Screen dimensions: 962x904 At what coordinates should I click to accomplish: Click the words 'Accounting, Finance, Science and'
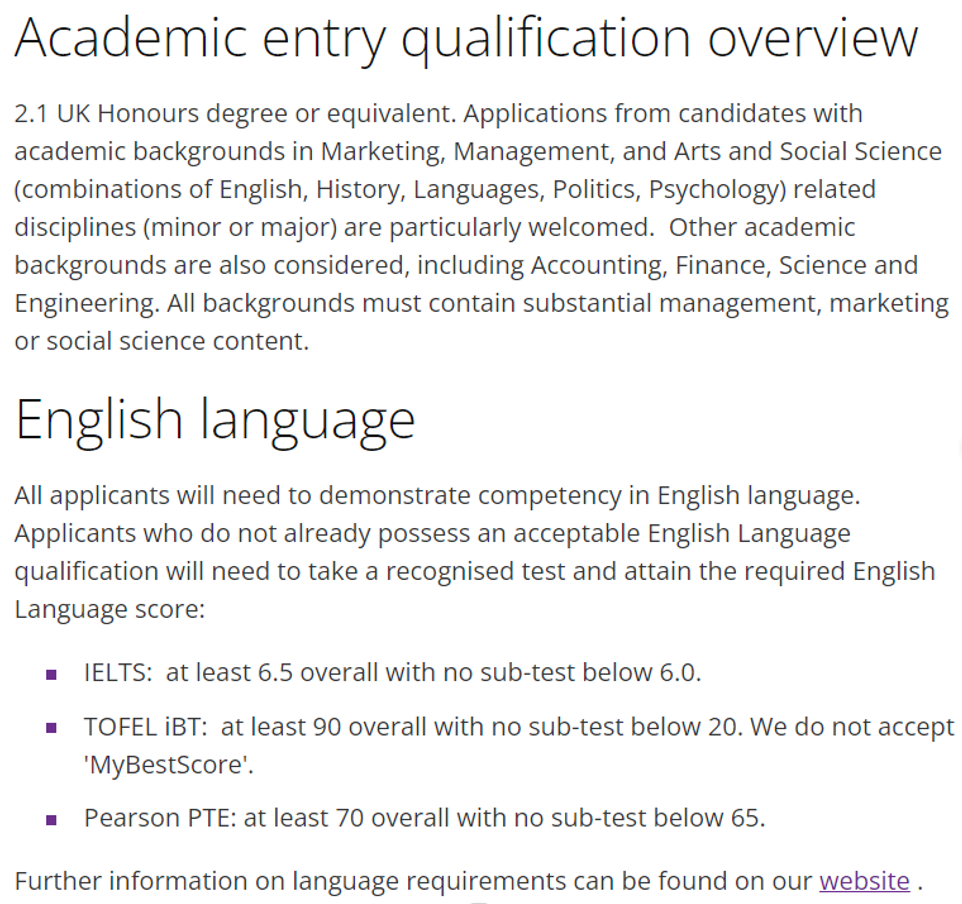click(725, 266)
